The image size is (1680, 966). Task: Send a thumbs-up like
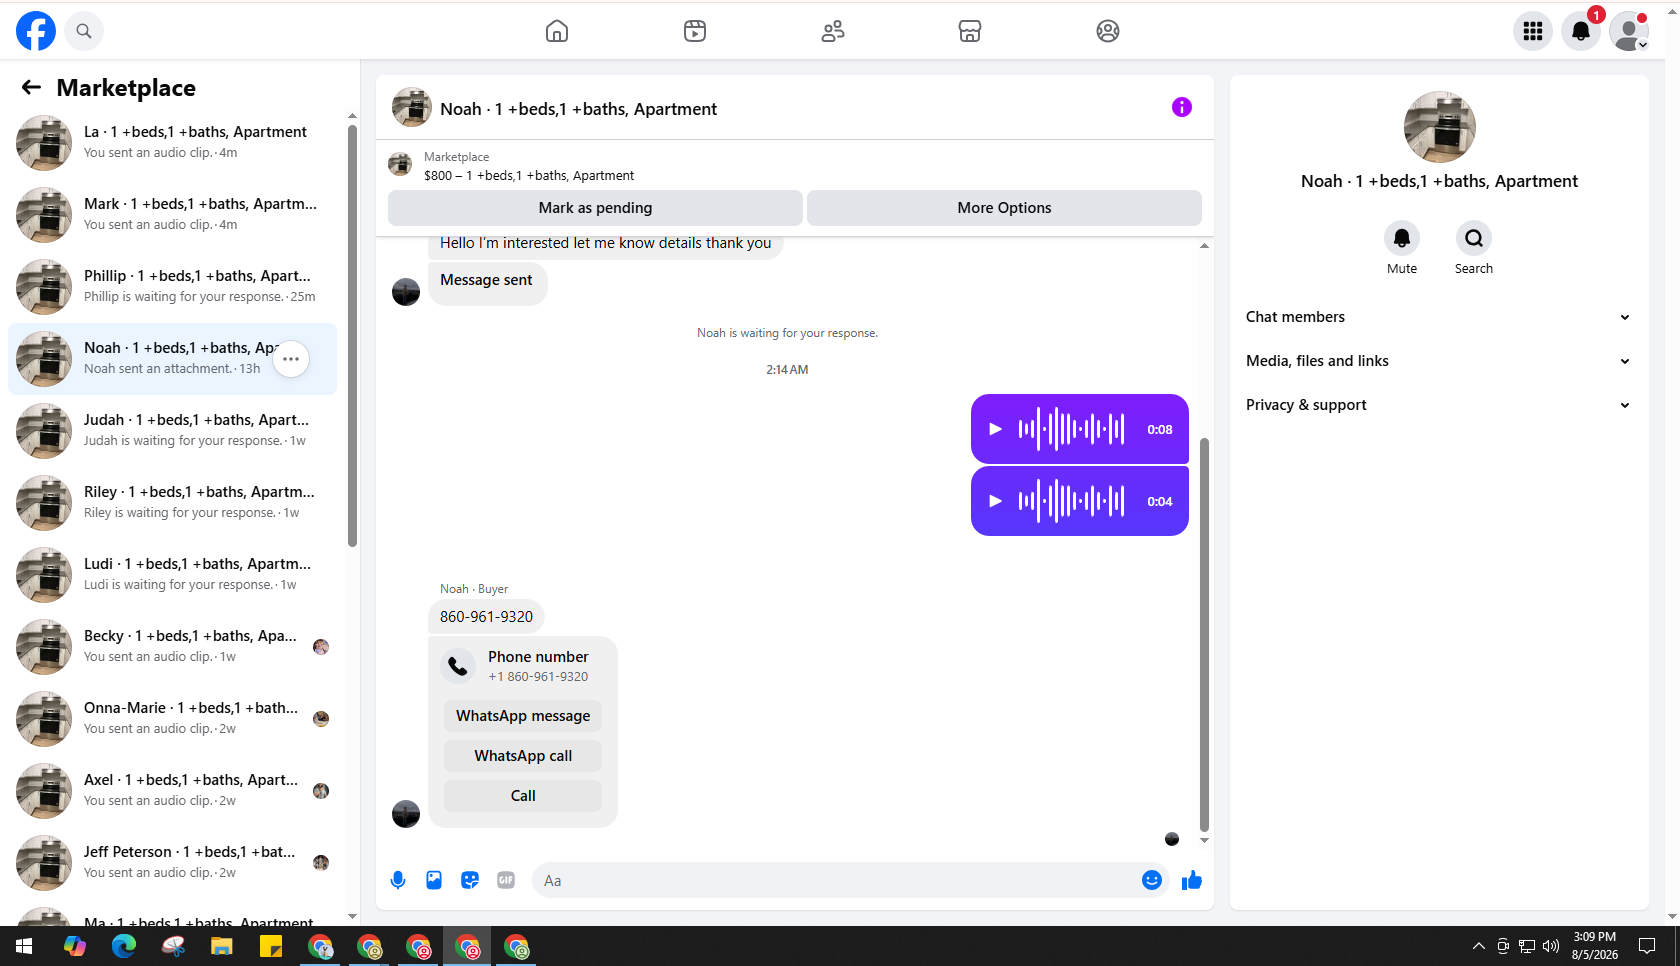(x=1192, y=880)
